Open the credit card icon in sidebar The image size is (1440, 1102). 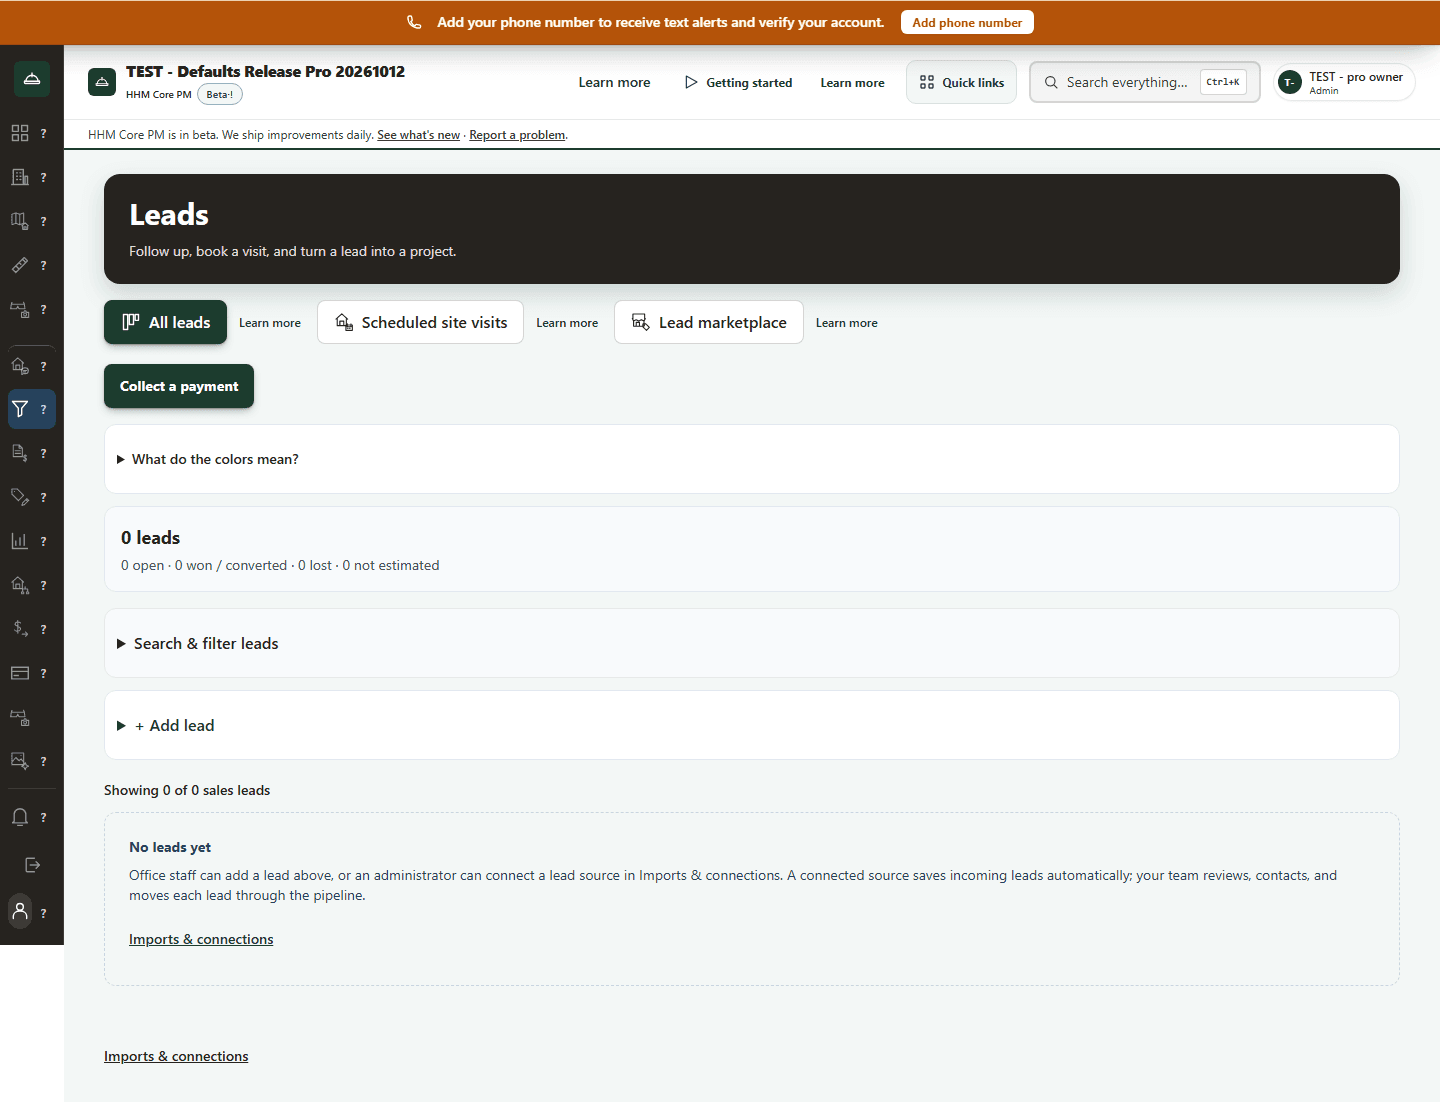click(x=20, y=673)
